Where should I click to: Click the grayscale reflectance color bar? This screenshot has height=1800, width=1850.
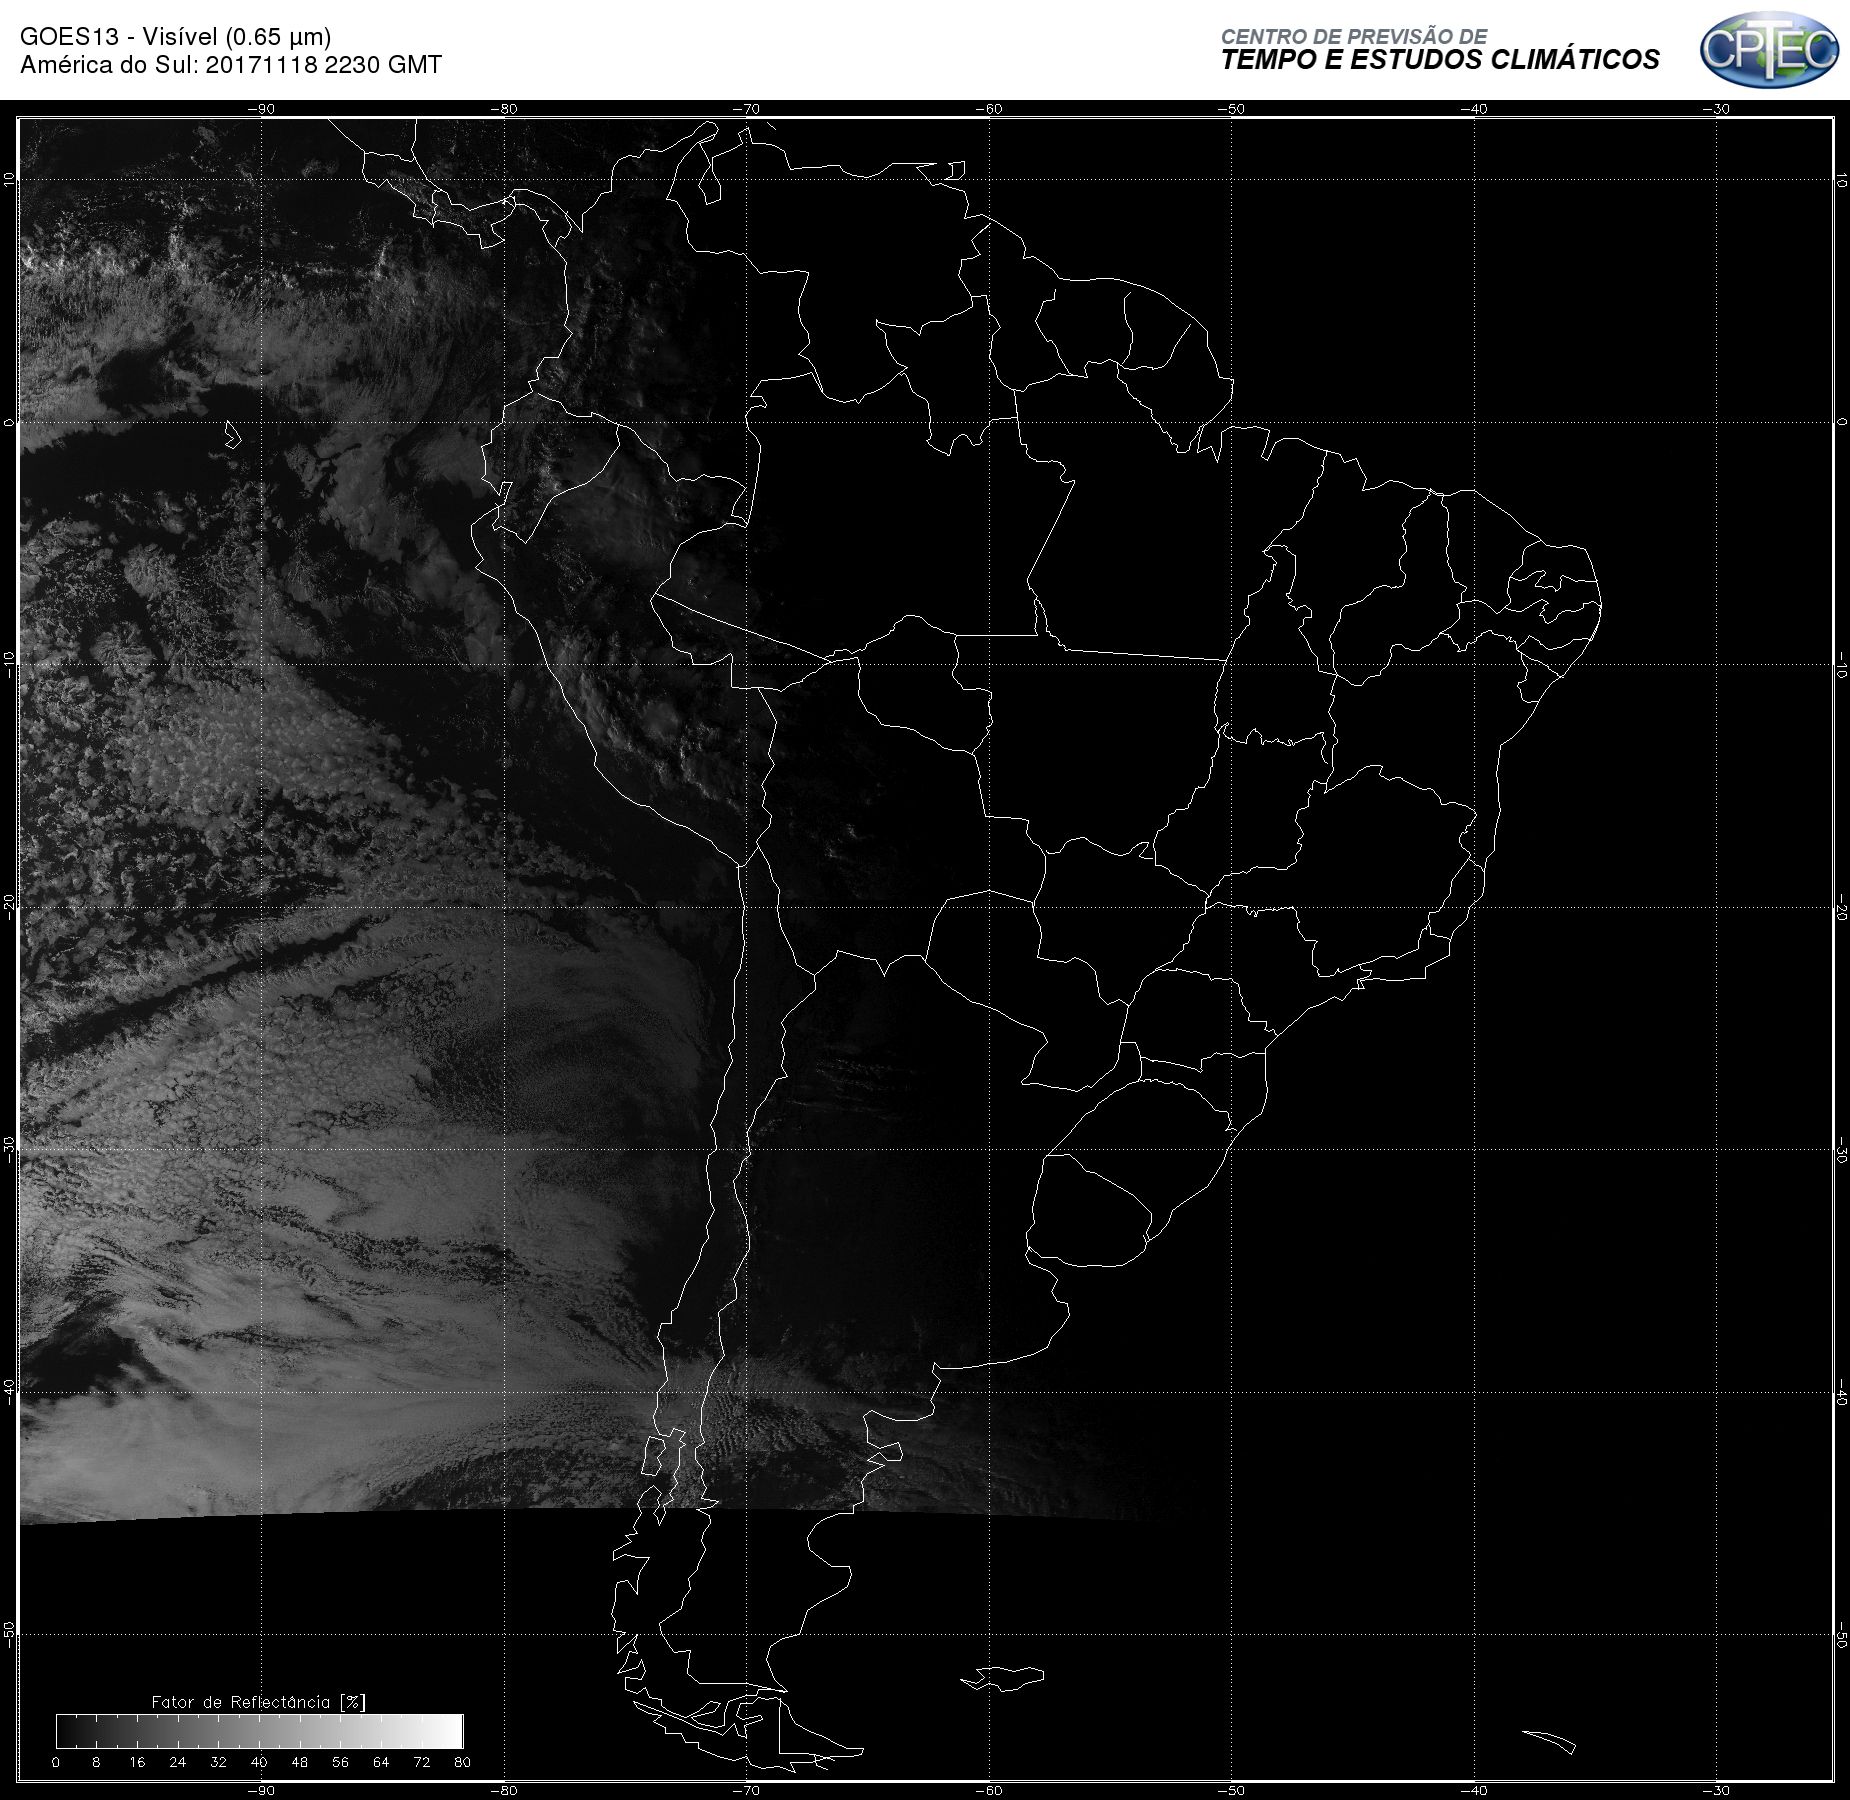[x=259, y=1731]
